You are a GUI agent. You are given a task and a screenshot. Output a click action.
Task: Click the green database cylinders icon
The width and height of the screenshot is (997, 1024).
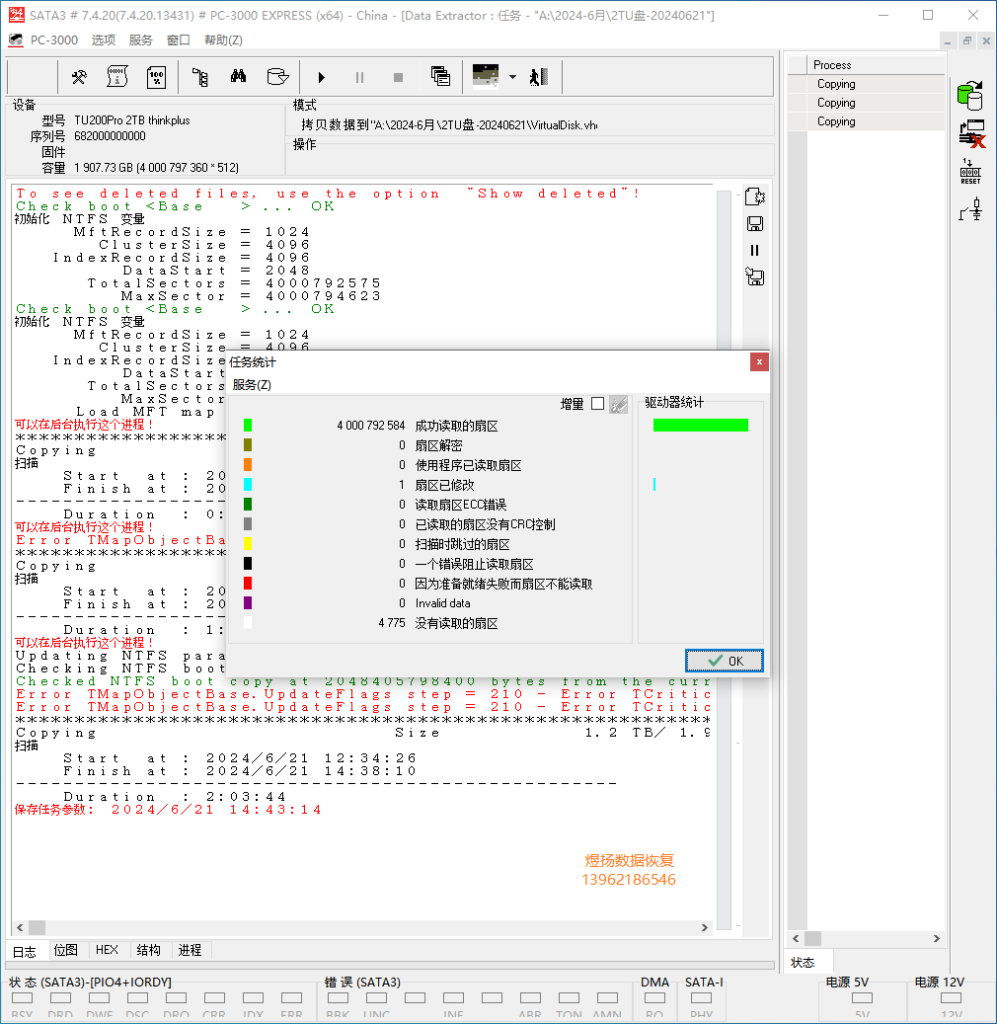969,95
